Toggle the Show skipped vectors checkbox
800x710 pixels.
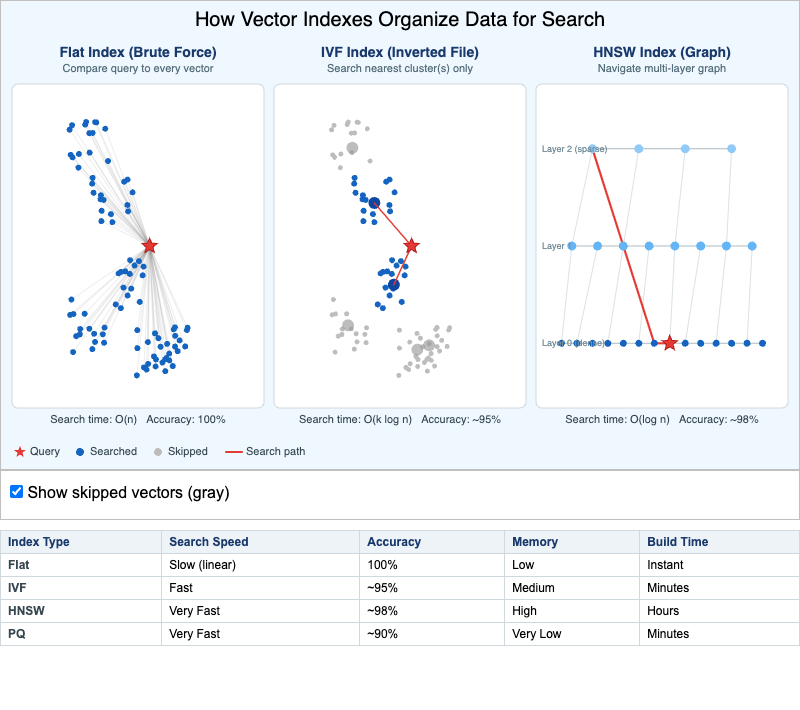pyautogui.click(x=16, y=492)
